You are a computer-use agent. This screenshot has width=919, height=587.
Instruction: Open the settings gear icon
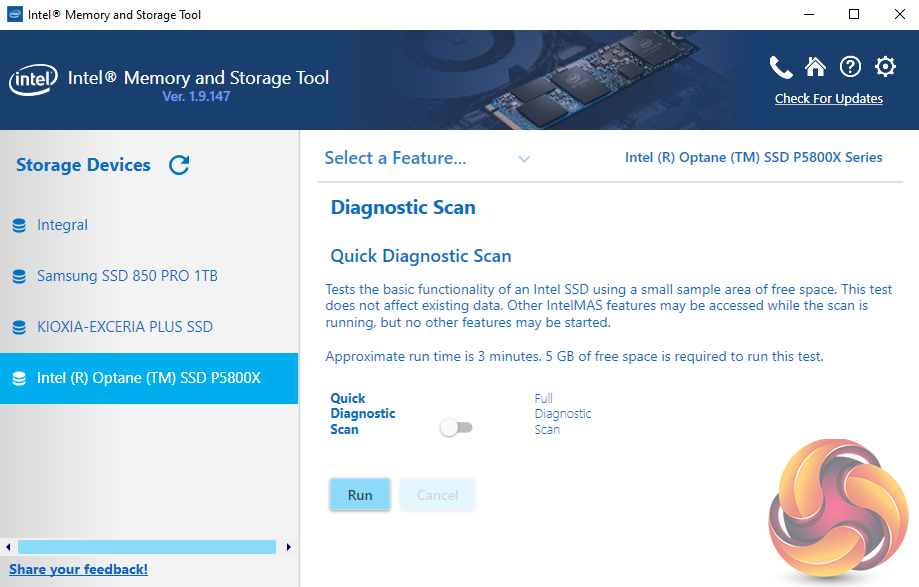click(885, 67)
